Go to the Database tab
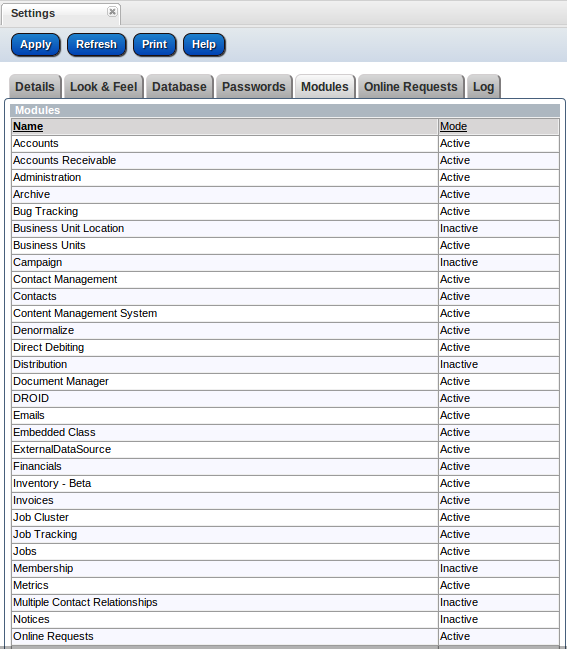 [179, 87]
